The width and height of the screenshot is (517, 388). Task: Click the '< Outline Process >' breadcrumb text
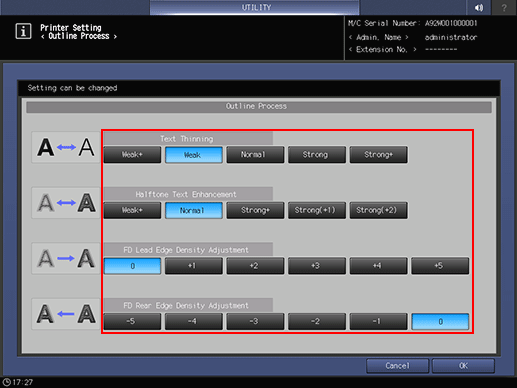click(x=79, y=36)
